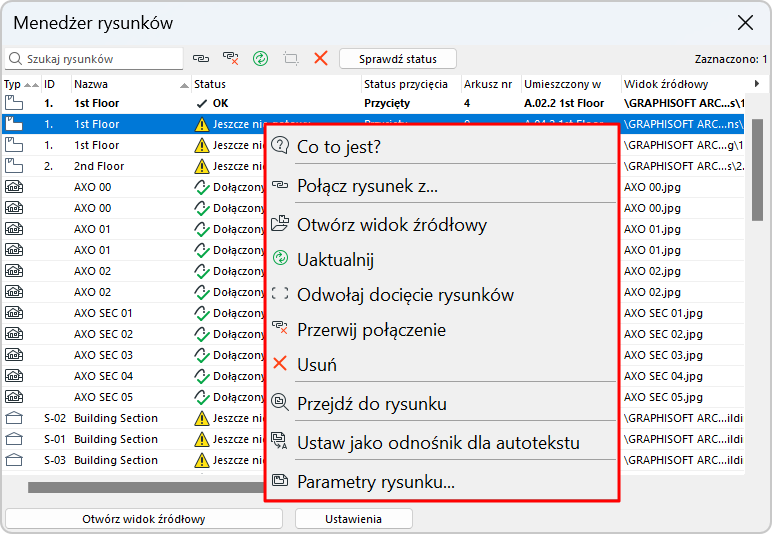This screenshot has width=772, height=534.
Task: Click the Break Link toolbar icon
Action: [230, 59]
